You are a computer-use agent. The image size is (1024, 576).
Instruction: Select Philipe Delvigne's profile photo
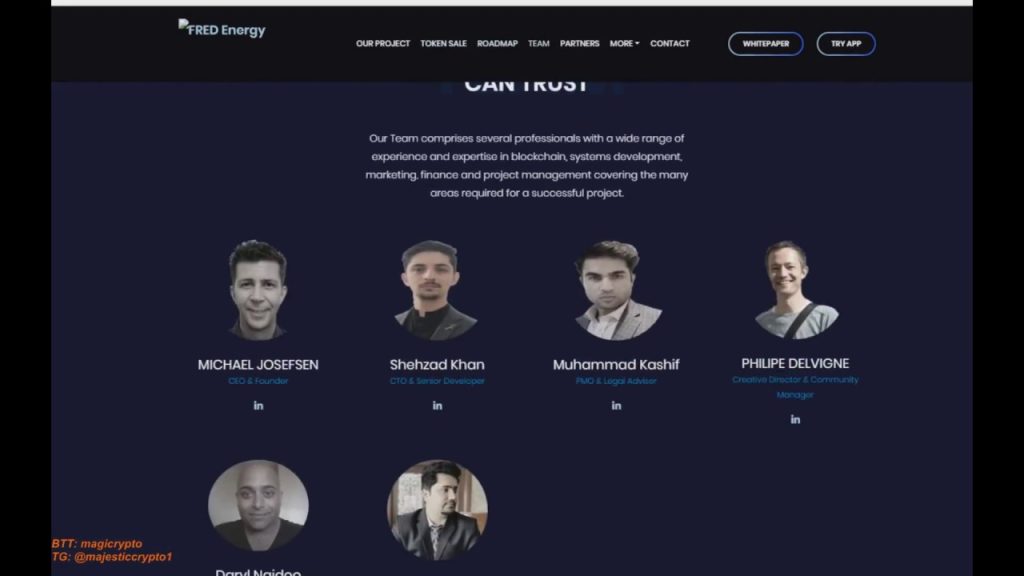coord(795,289)
